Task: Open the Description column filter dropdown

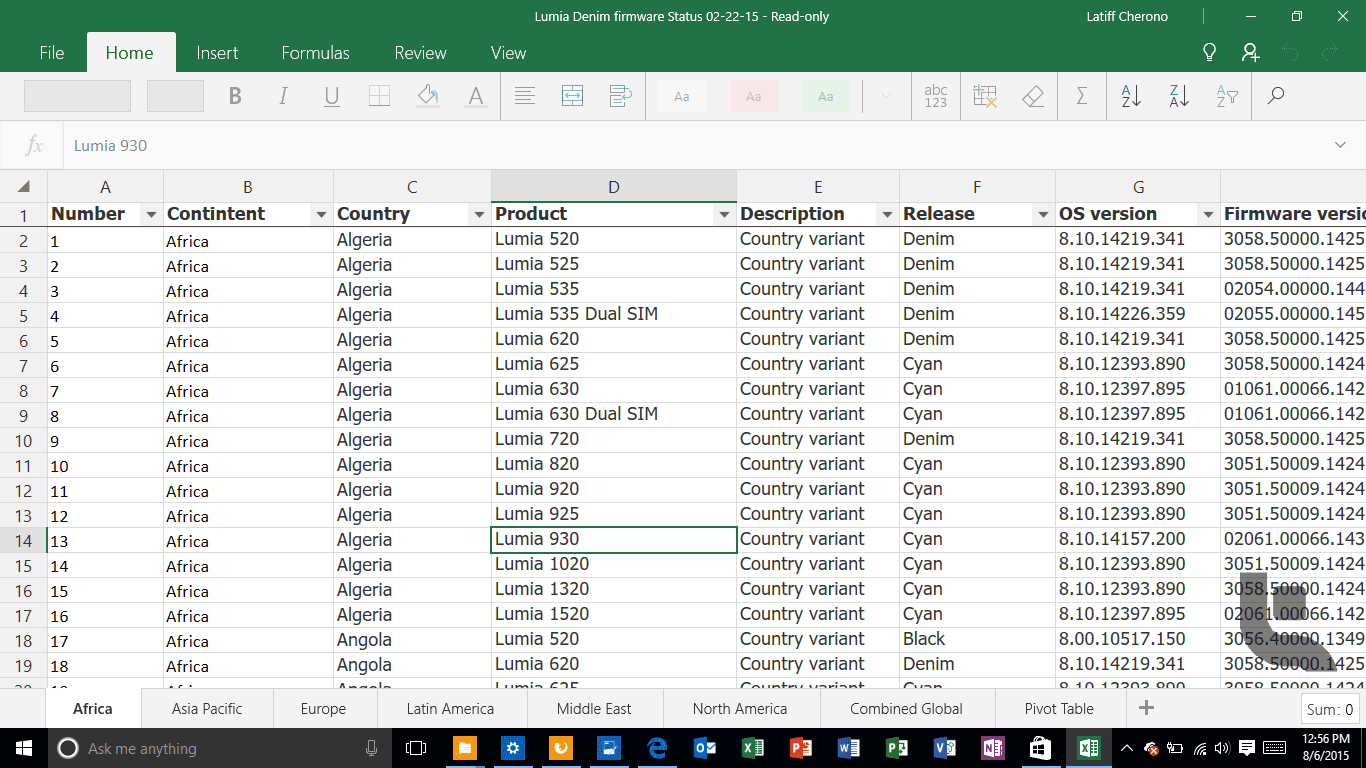Action: pos(887,215)
